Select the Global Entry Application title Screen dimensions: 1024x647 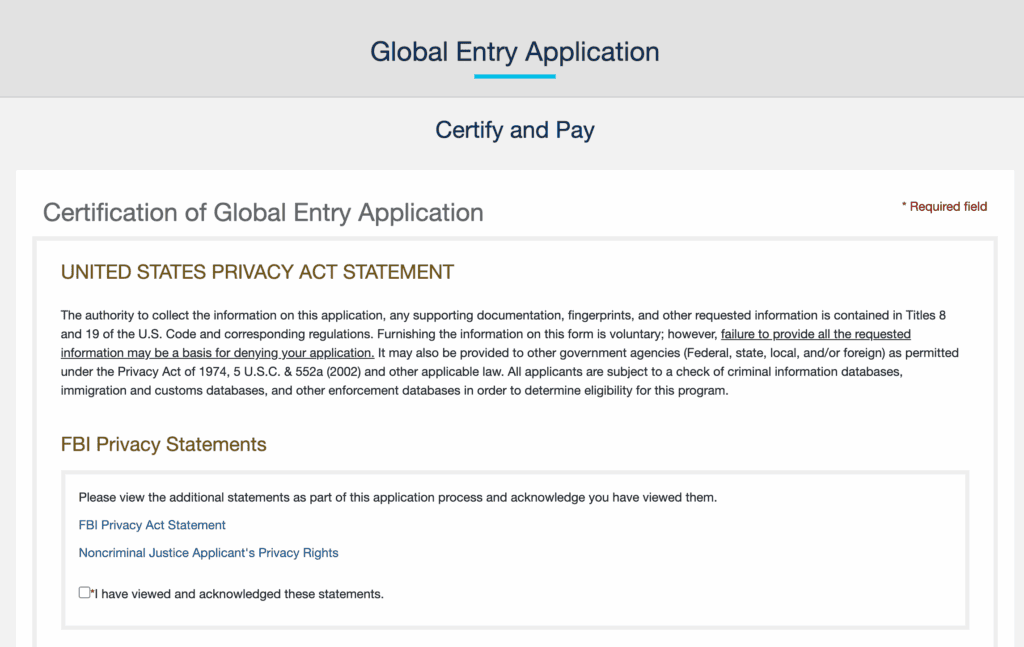pos(514,51)
